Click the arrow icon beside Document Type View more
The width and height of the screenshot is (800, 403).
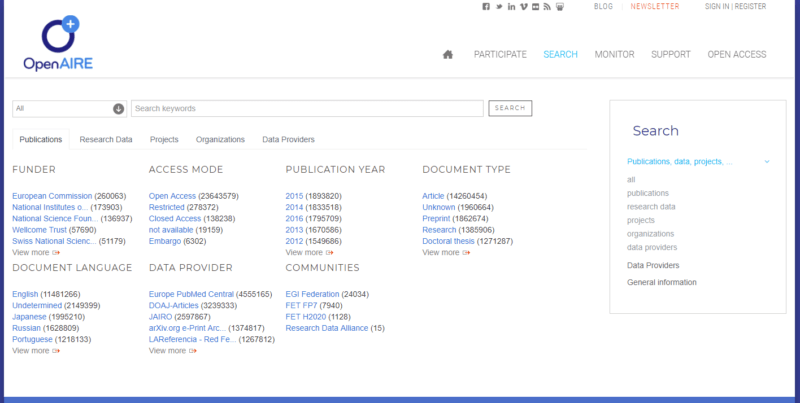(x=466, y=253)
